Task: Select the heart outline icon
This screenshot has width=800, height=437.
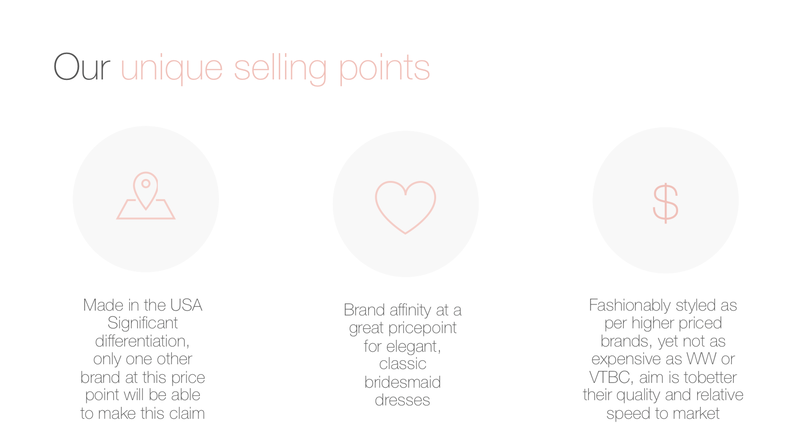Action: pyautogui.click(x=405, y=206)
